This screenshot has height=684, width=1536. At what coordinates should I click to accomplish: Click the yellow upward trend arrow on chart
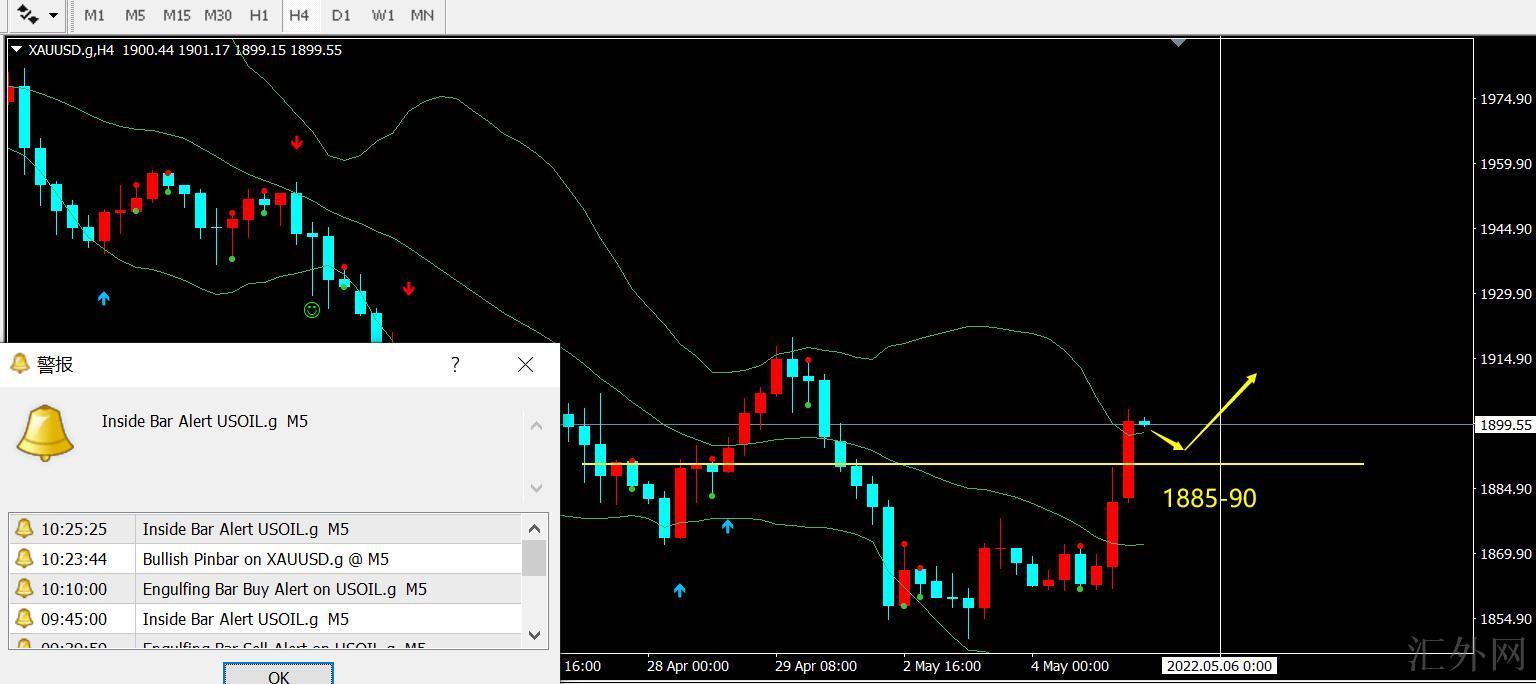pos(1222,410)
